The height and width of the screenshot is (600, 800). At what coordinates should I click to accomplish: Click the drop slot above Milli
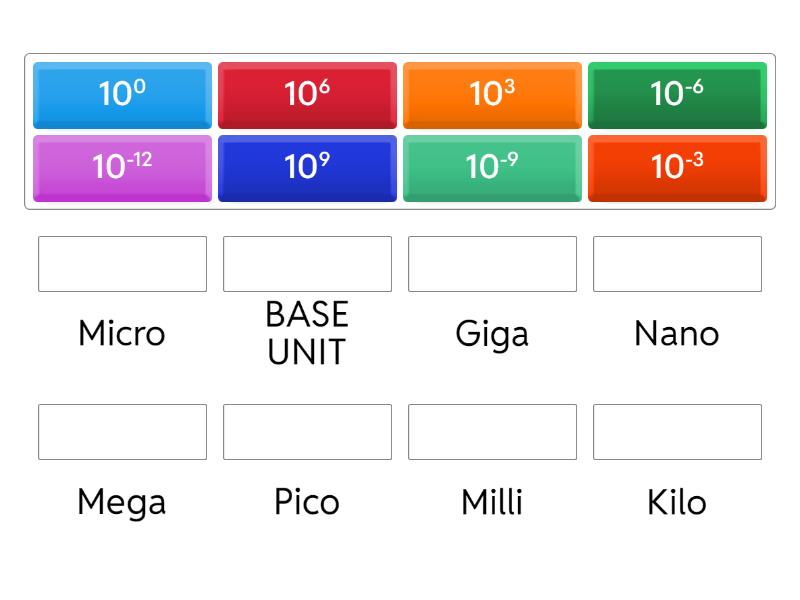click(x=492, y=432)
